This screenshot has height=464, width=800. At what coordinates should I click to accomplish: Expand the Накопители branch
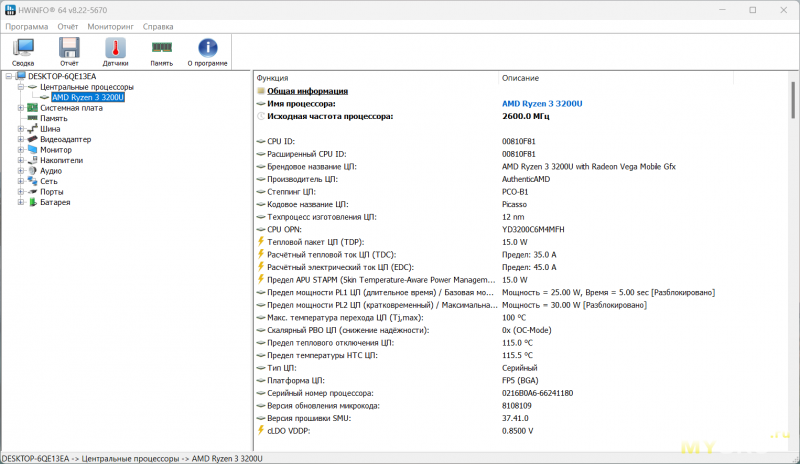click(21, 160)
